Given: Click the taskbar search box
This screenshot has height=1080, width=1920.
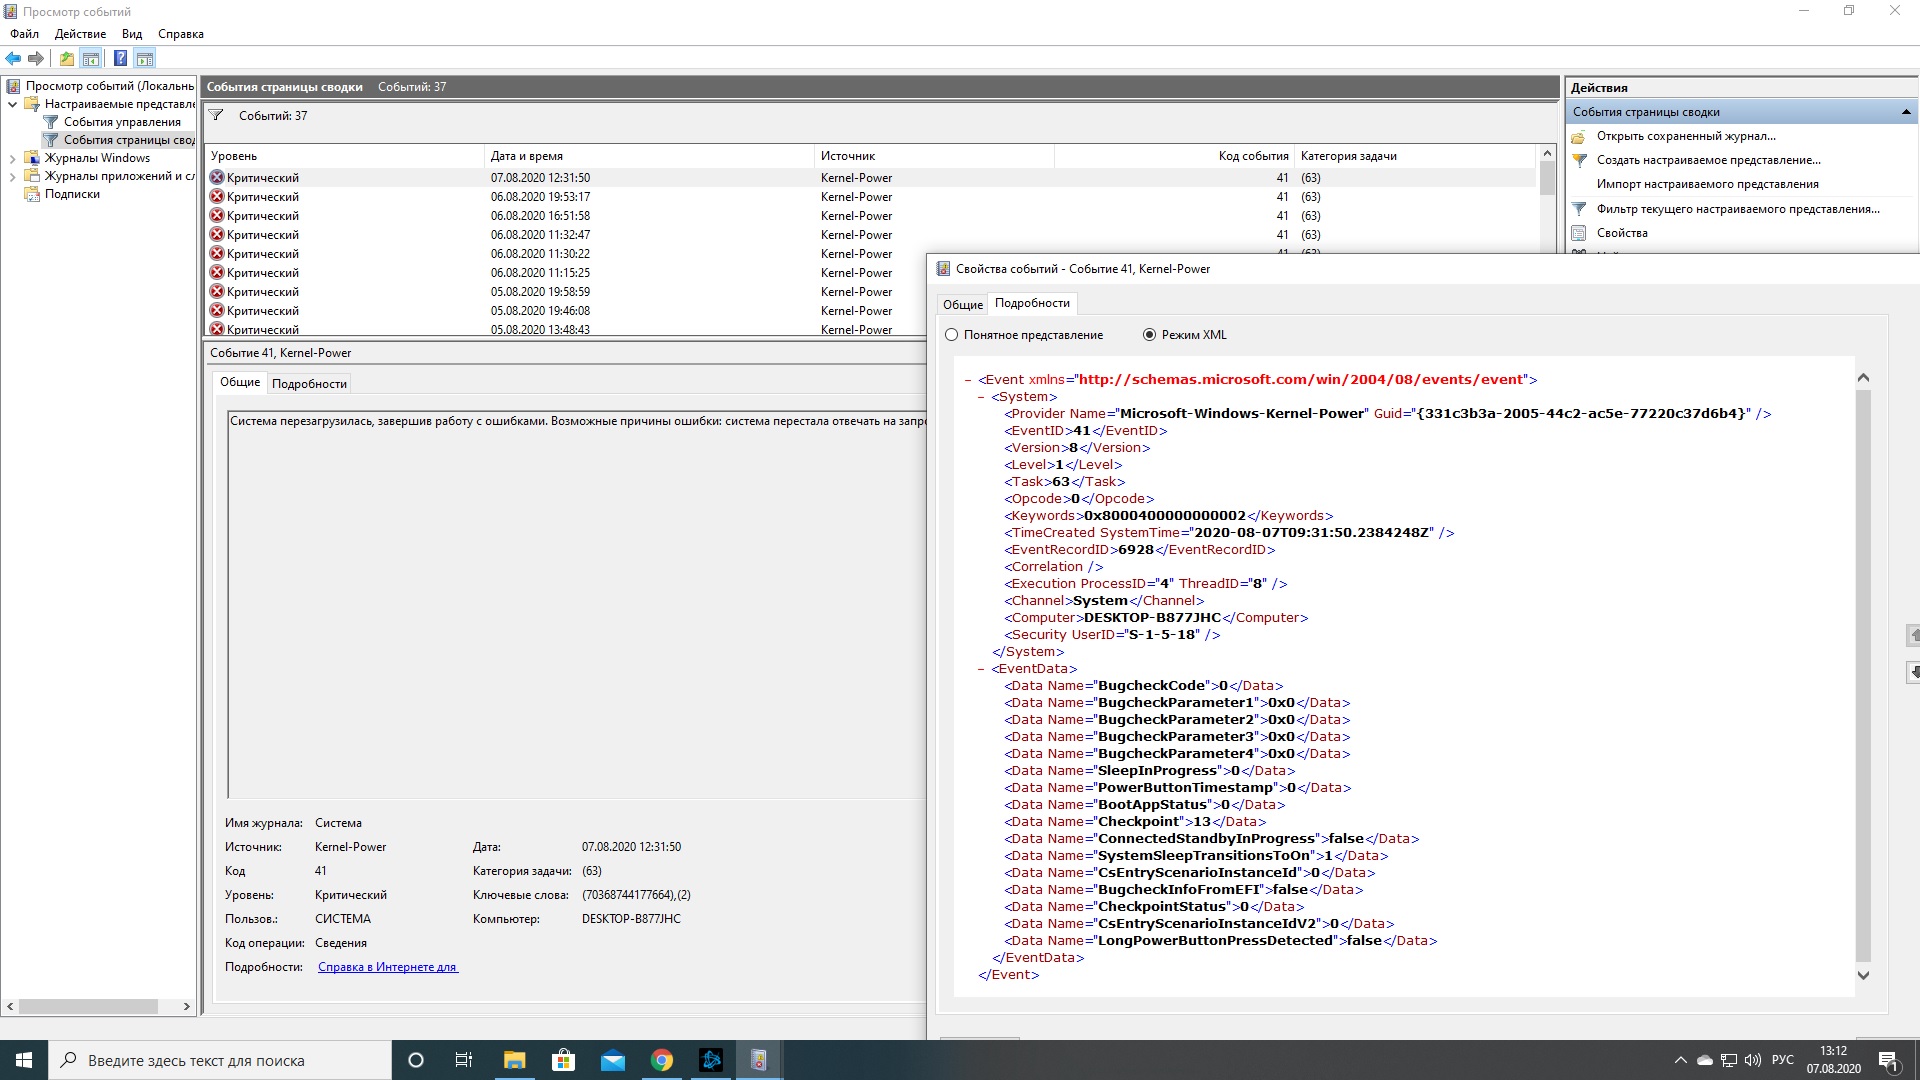Looking at the screenshot, I should point(220,1060).
